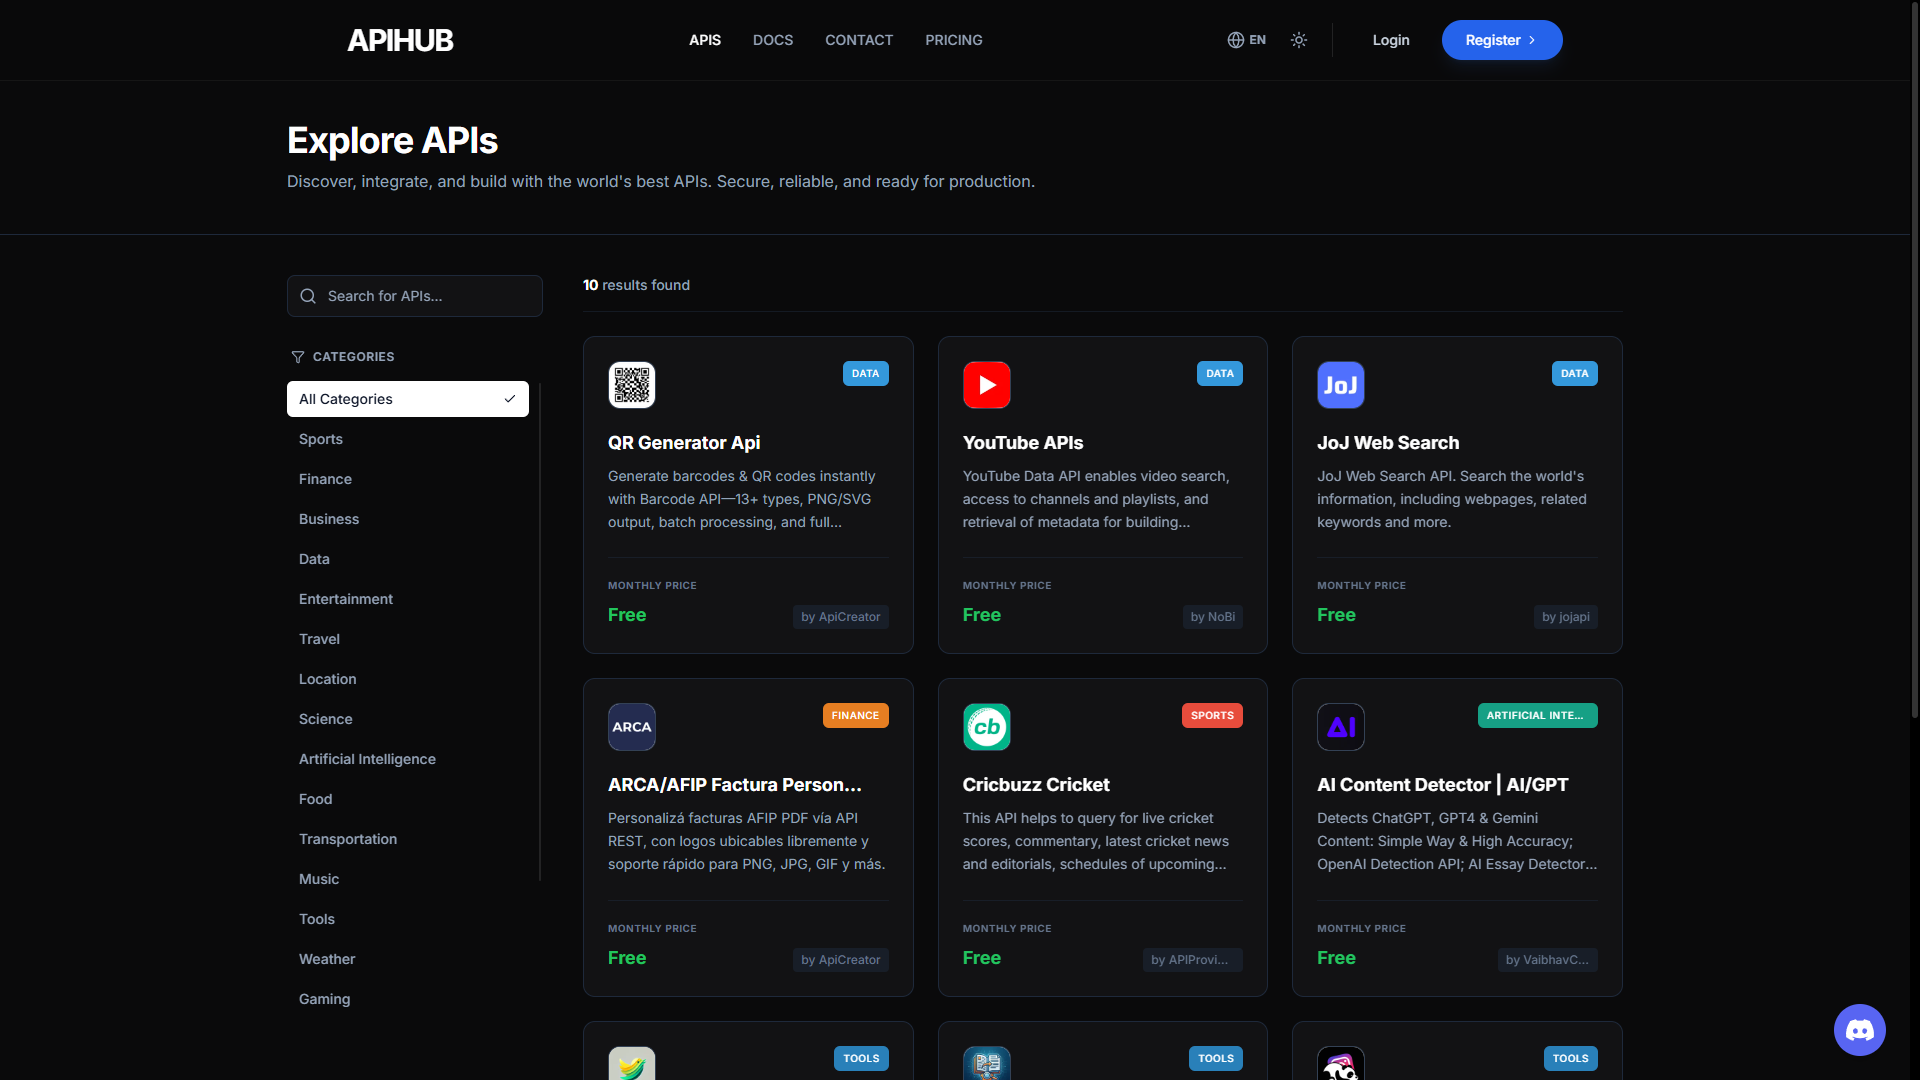The width and height of the screenshot is (1920, 1080).
Task: Click the filter icon beside CATEGORIES
Action: (x=297, y=357)
